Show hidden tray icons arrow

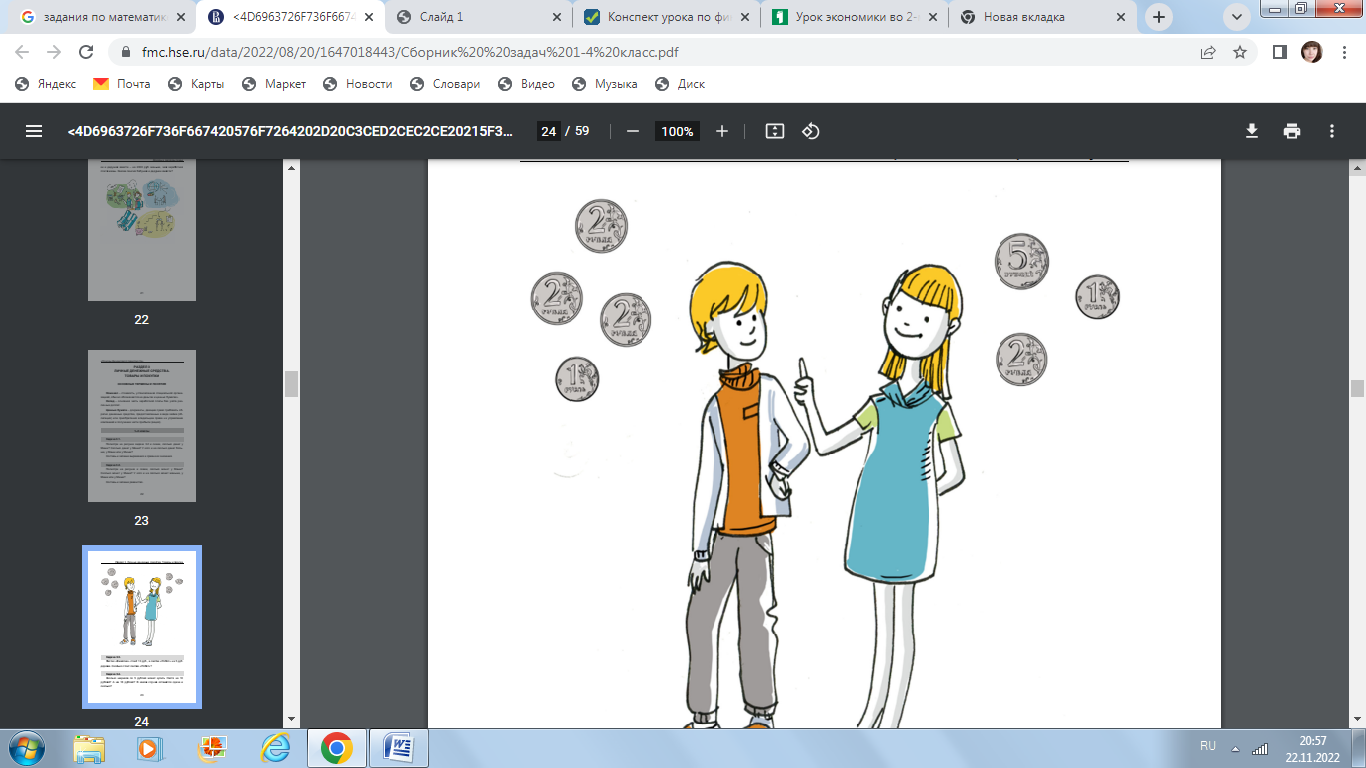point(1237,747)
